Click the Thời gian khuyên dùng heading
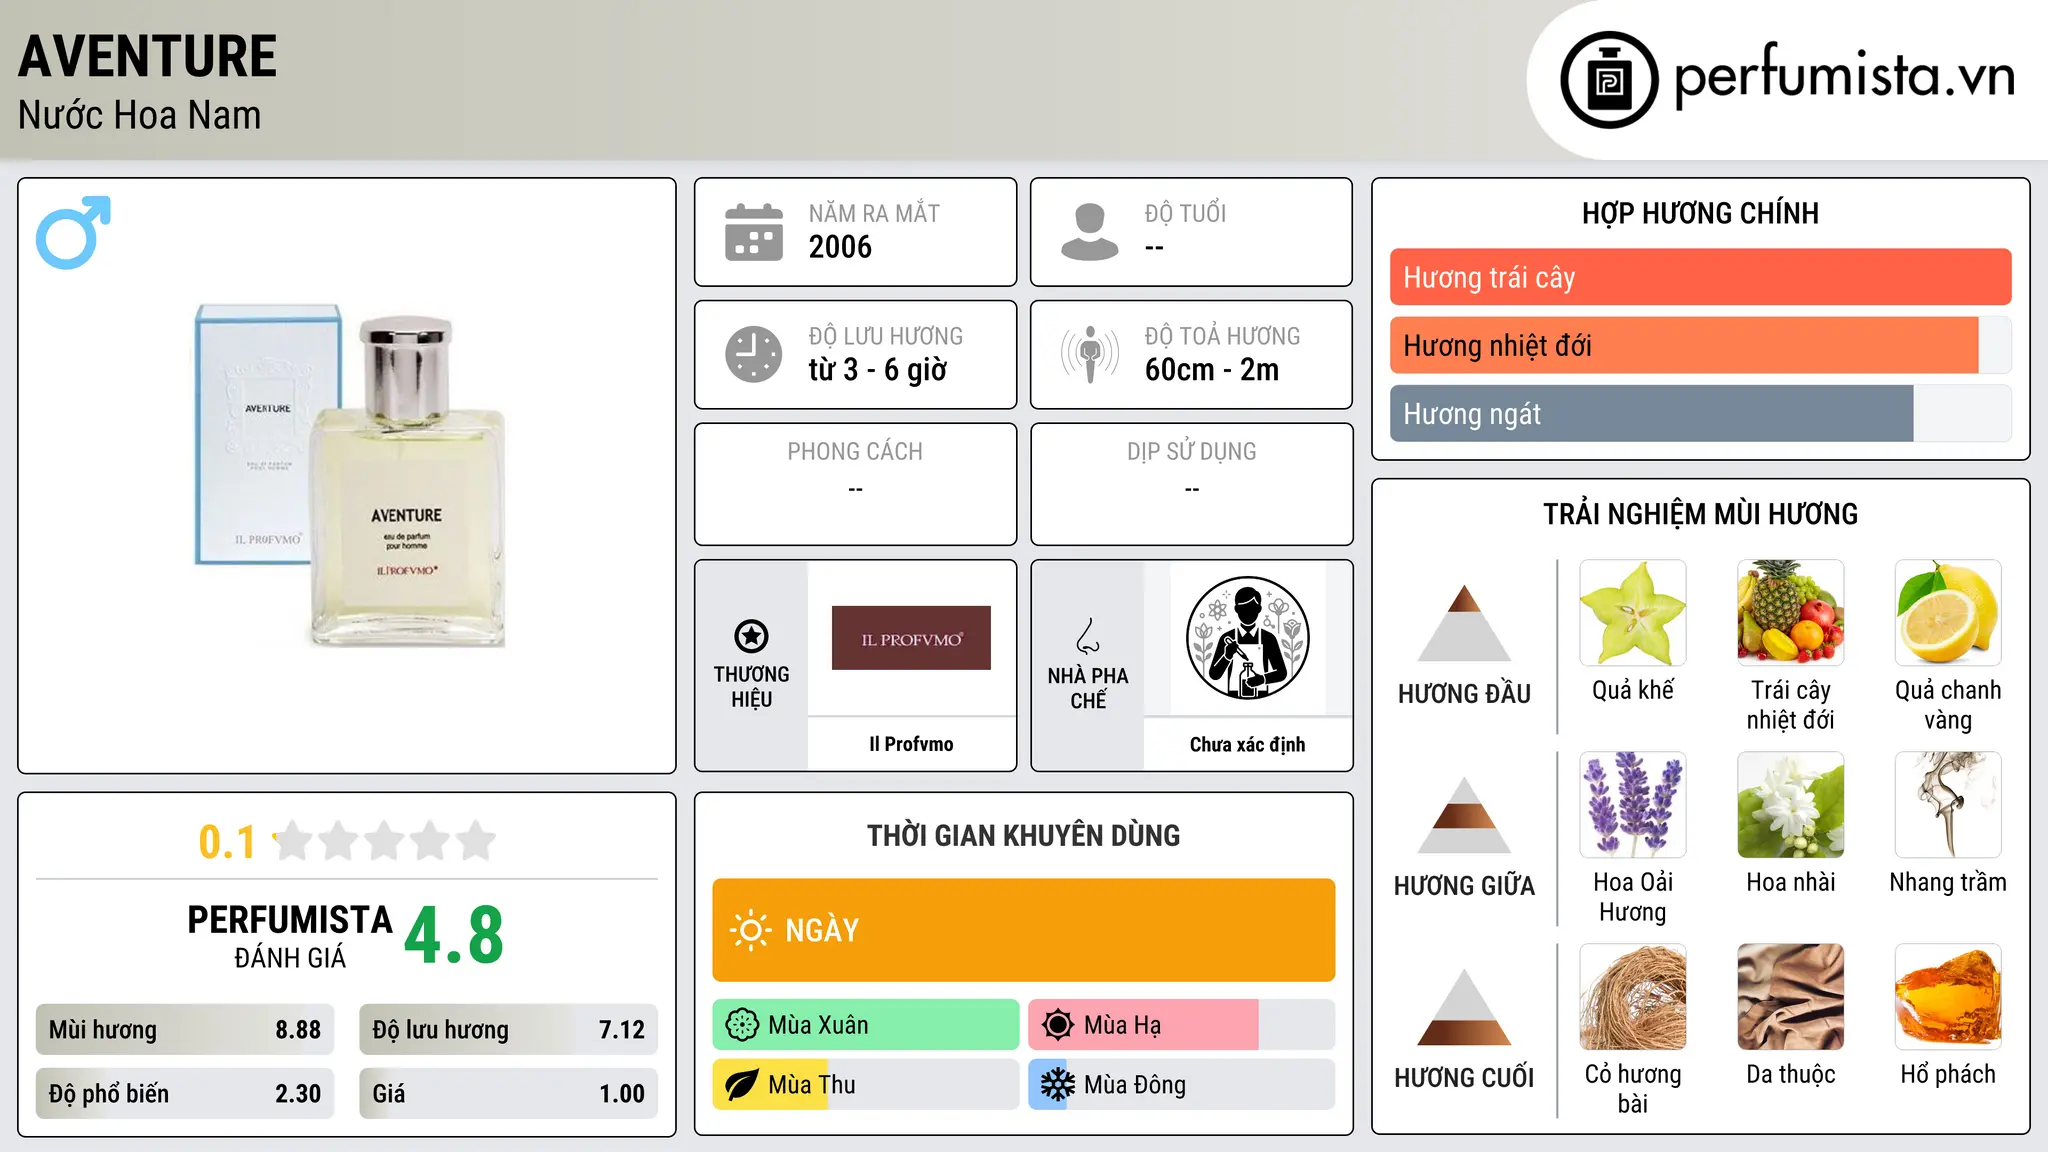This screenshot has height=1152, width=2048. pos(1023,835)
